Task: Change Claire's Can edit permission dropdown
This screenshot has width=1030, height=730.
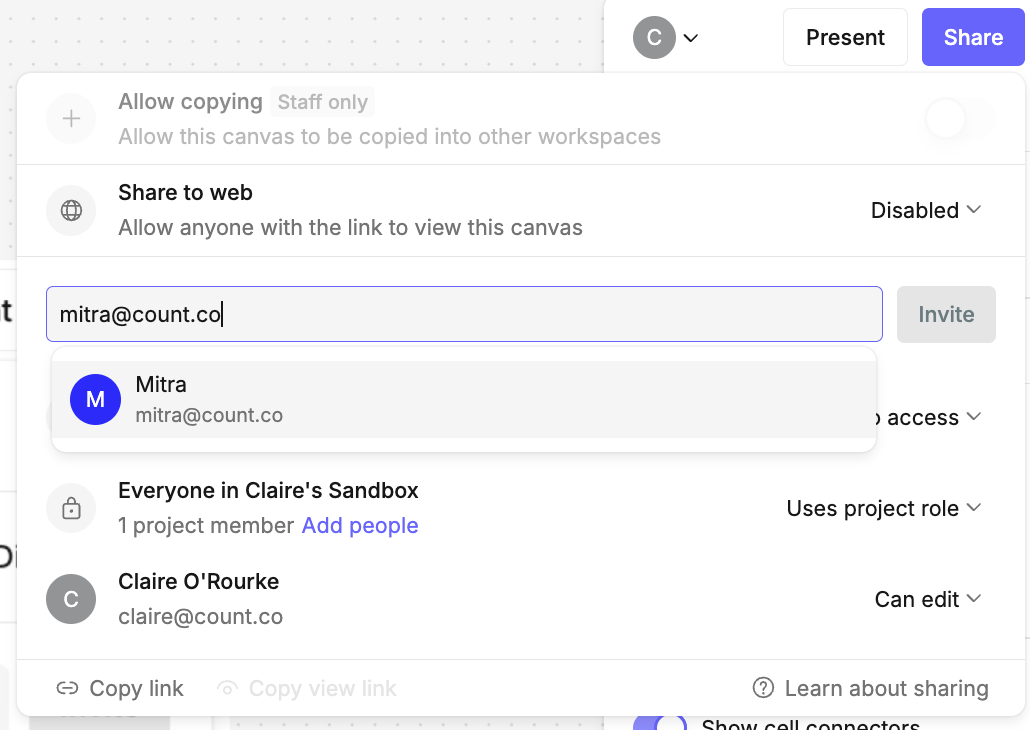Action: [x=928, y=599]
